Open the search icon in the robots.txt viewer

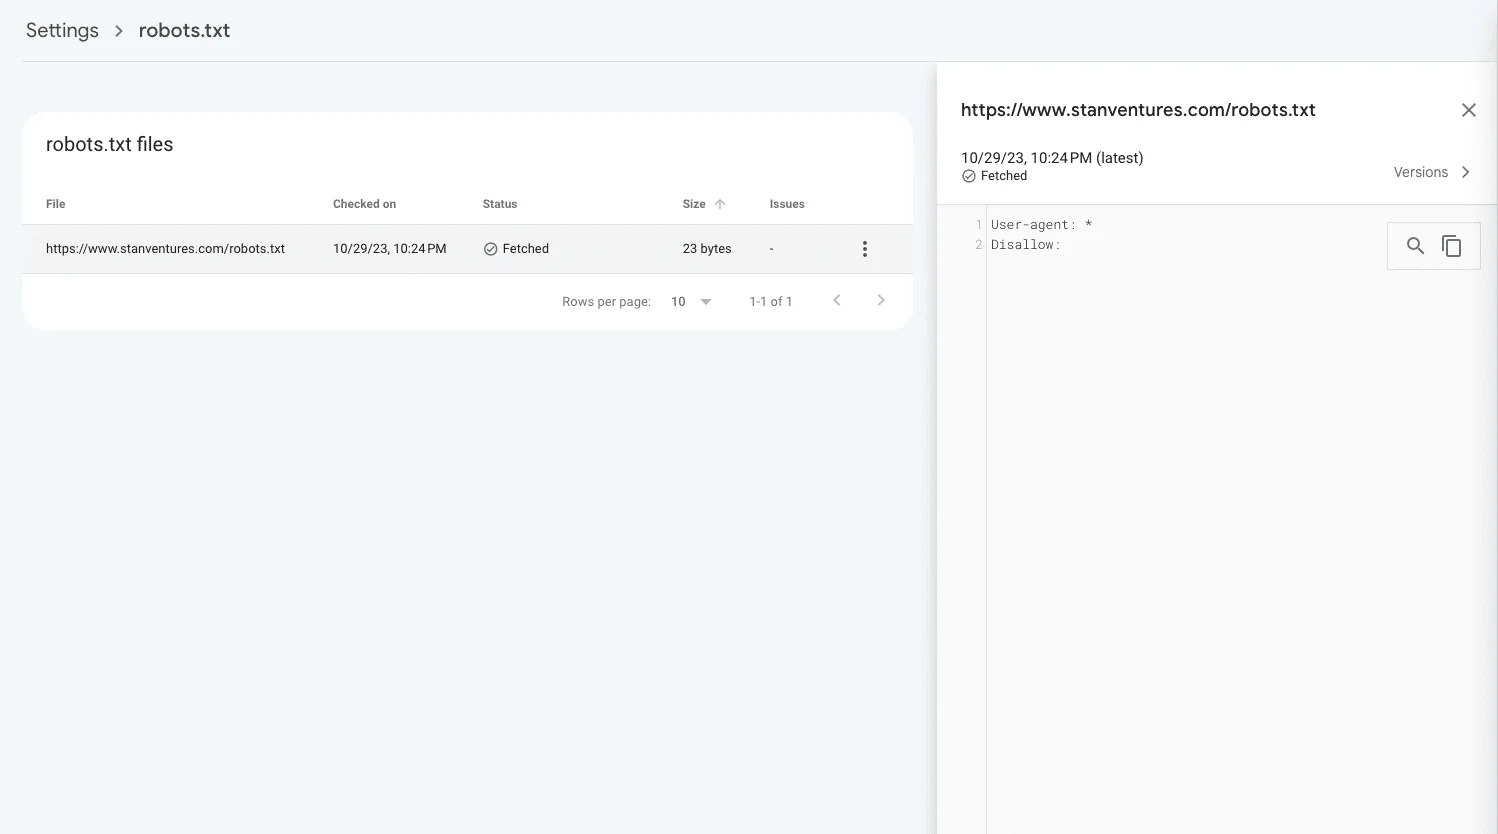point(1415,245)
